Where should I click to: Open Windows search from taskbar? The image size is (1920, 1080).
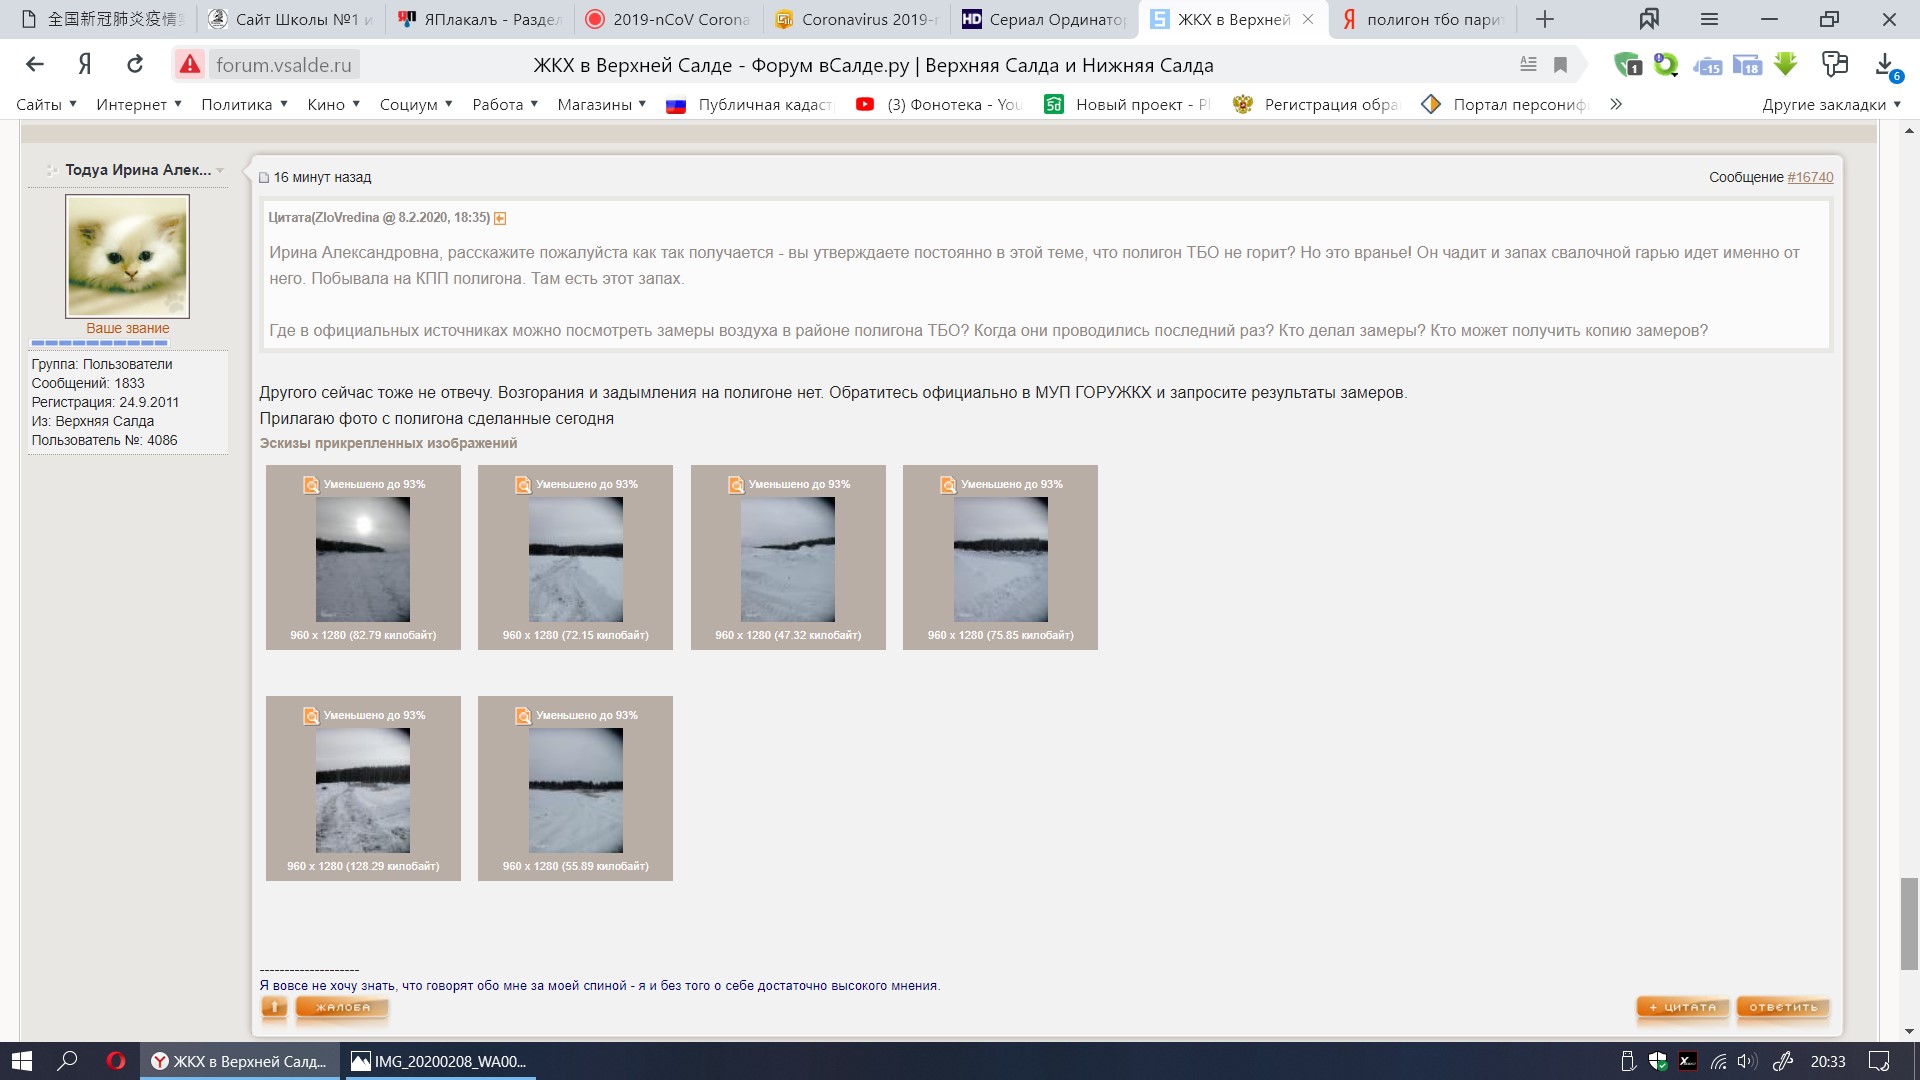67,1061
